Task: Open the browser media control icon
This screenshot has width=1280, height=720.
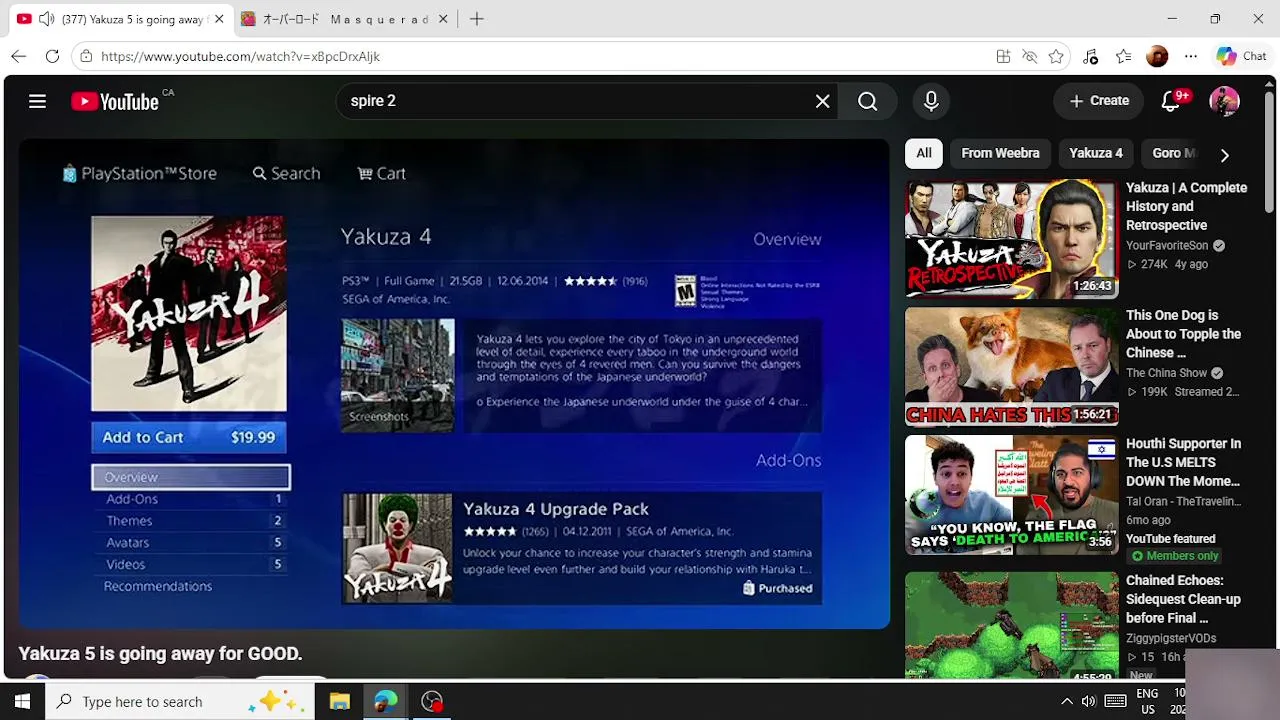Action: (x=1091, y=56)
